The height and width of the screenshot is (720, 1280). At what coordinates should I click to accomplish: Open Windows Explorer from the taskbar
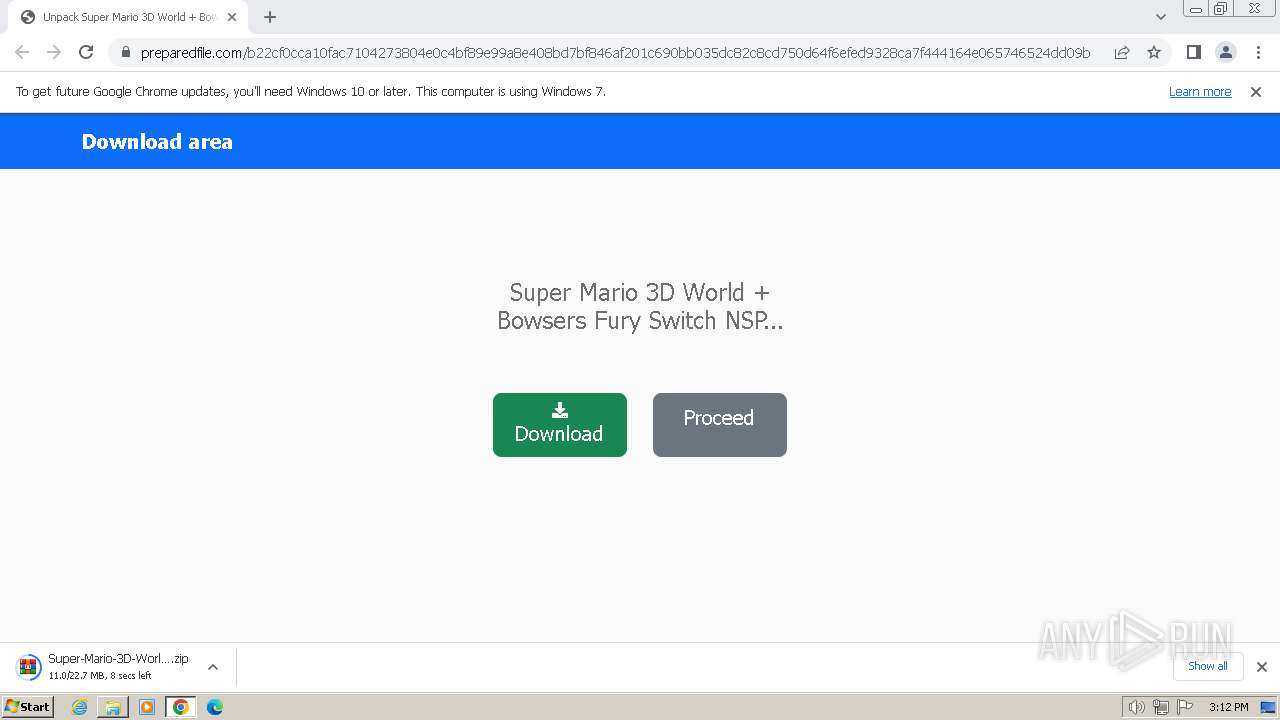click(x=113, y=707)
